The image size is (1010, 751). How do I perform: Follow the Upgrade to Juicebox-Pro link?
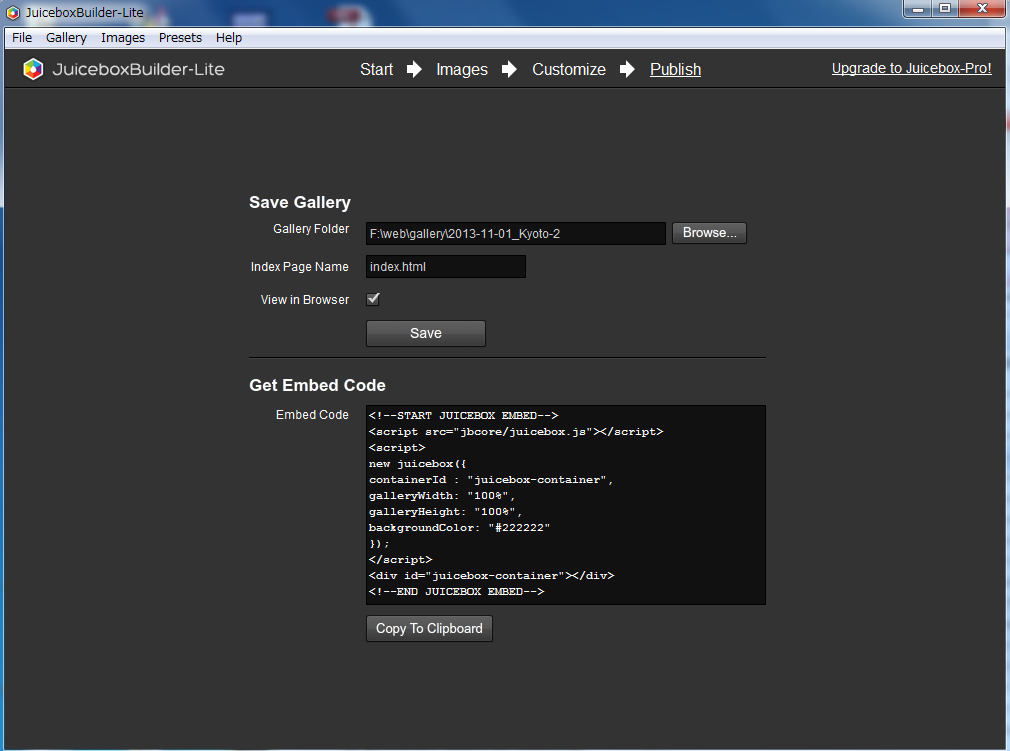click(x=911, y=68)
